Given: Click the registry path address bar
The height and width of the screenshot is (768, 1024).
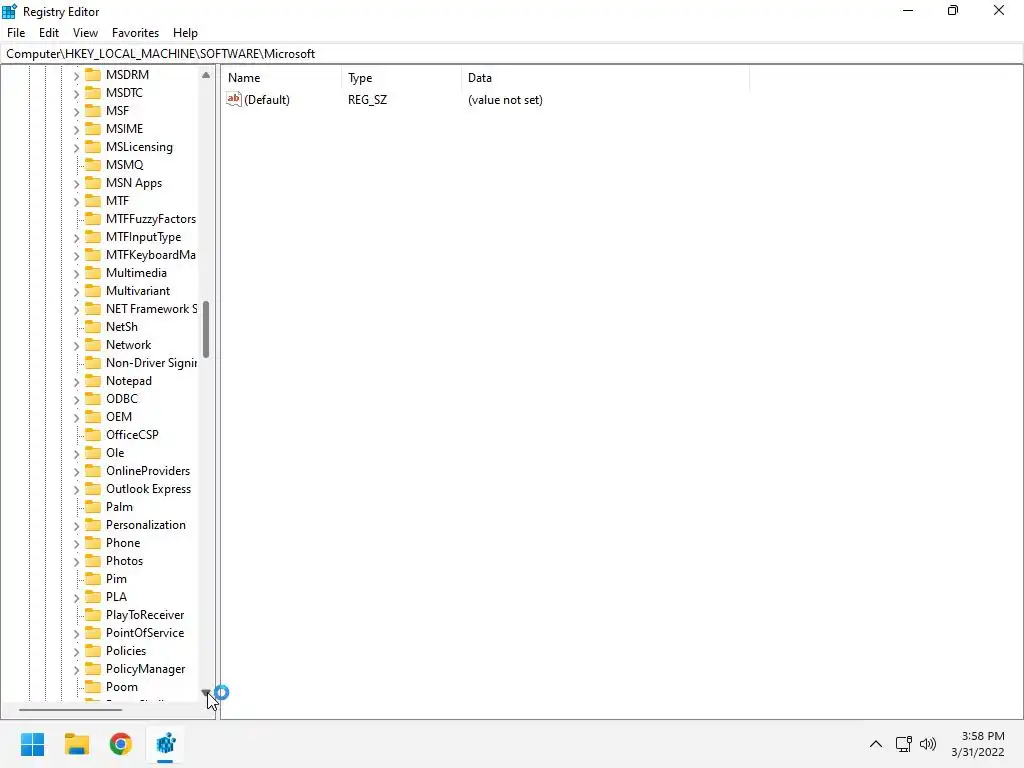Looking at the screenshot, I should pos(511,54).
